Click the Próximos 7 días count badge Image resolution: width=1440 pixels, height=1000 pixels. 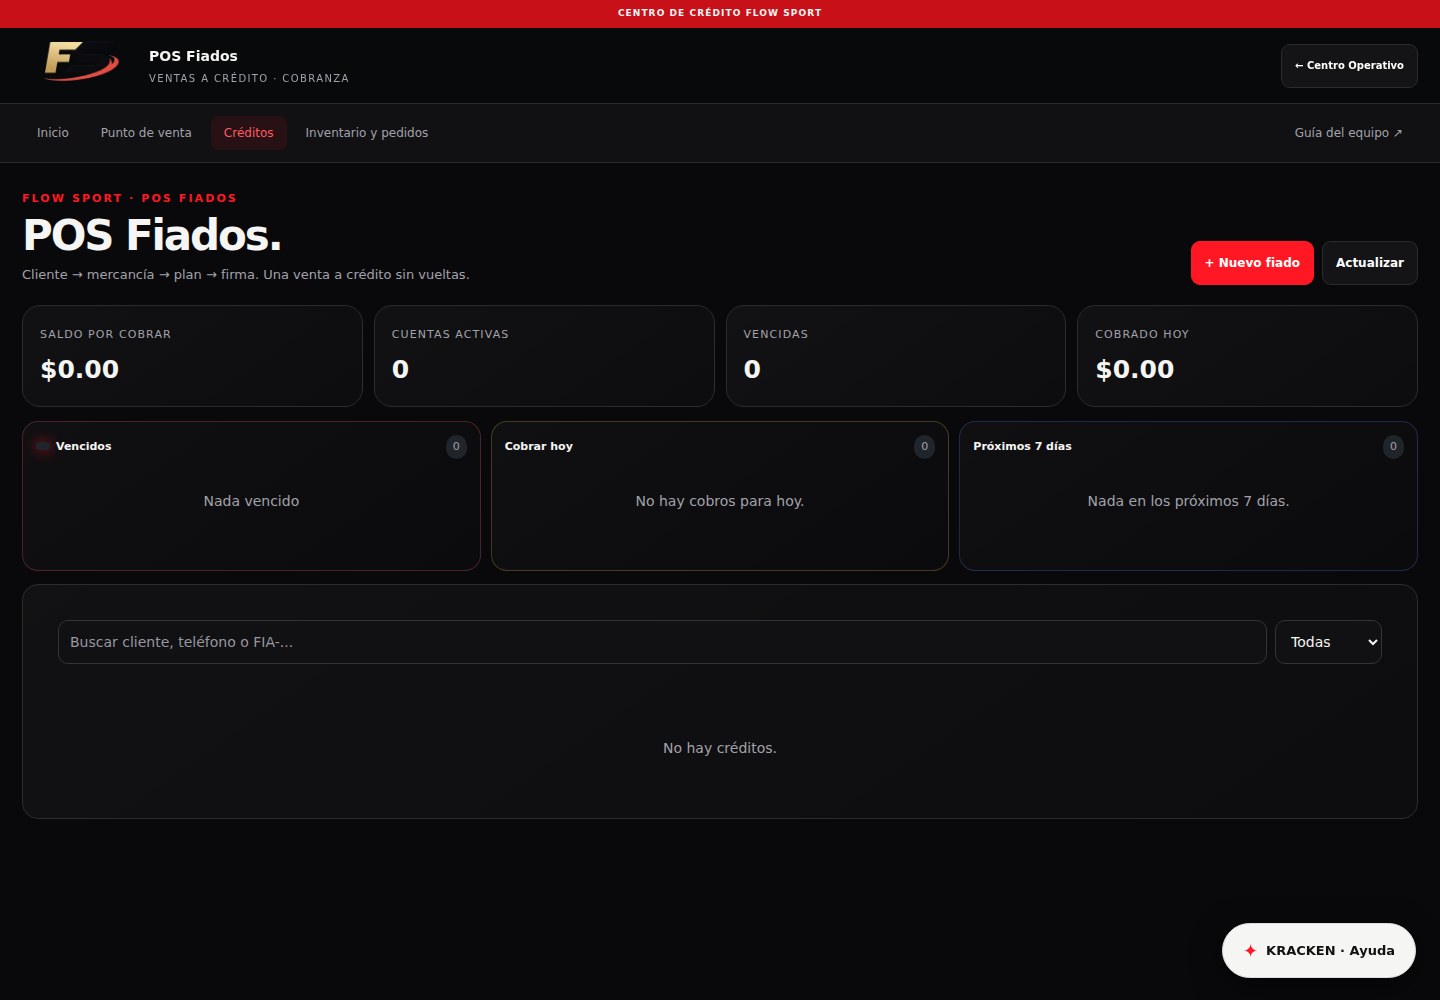[x=1393, y=447]
